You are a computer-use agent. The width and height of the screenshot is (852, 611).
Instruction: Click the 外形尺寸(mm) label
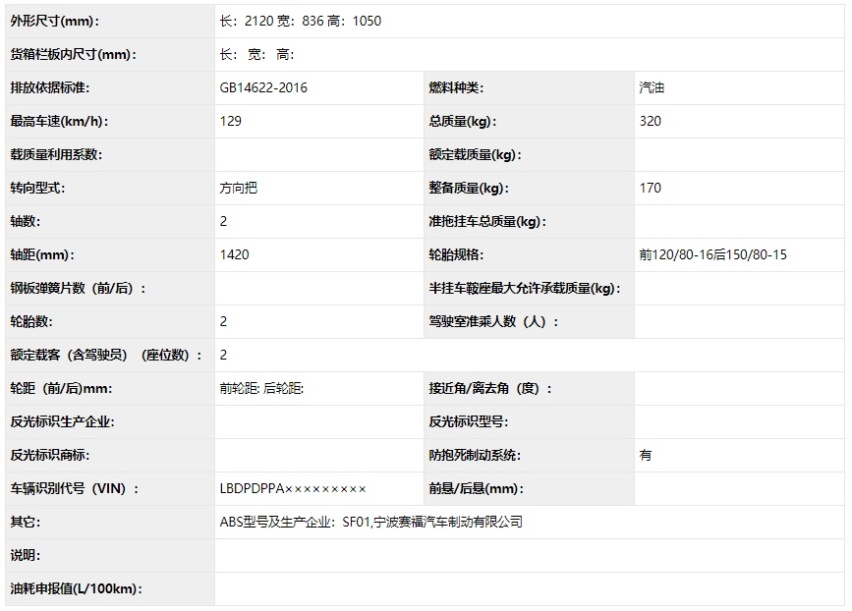point(55,21)
